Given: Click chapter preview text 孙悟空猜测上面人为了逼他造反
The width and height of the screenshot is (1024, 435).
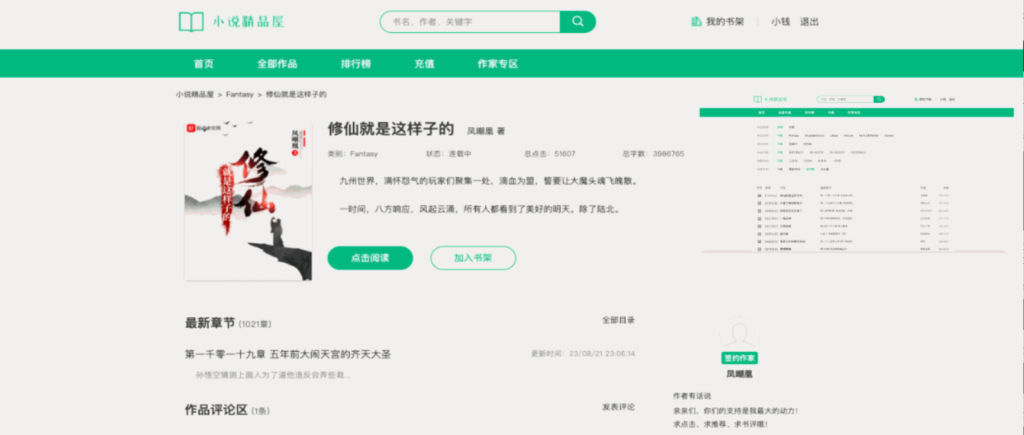Looking at the screenshot, I should click(x=274, y=375).
